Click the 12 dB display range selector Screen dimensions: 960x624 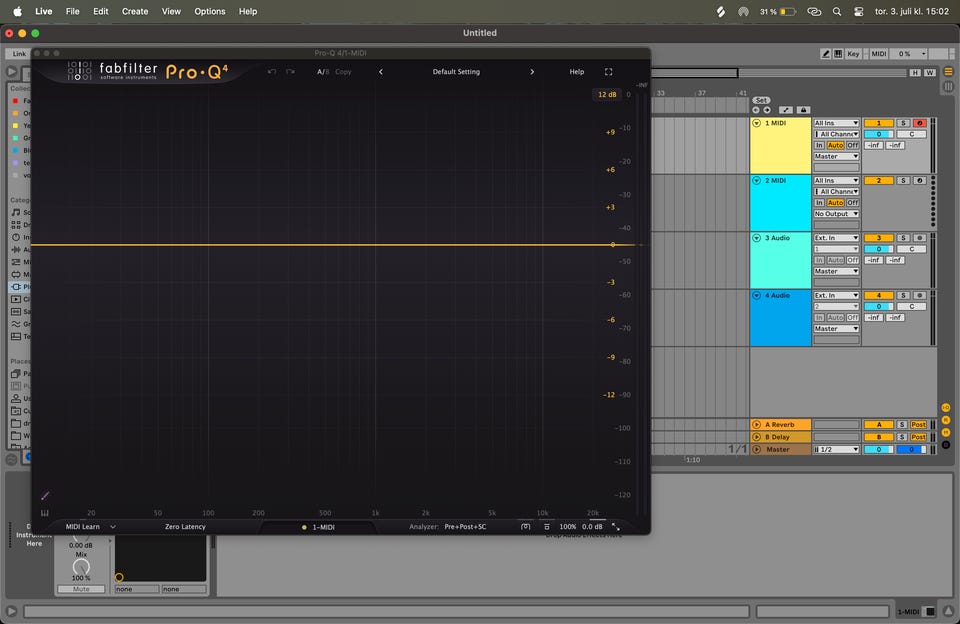(607, 94)
